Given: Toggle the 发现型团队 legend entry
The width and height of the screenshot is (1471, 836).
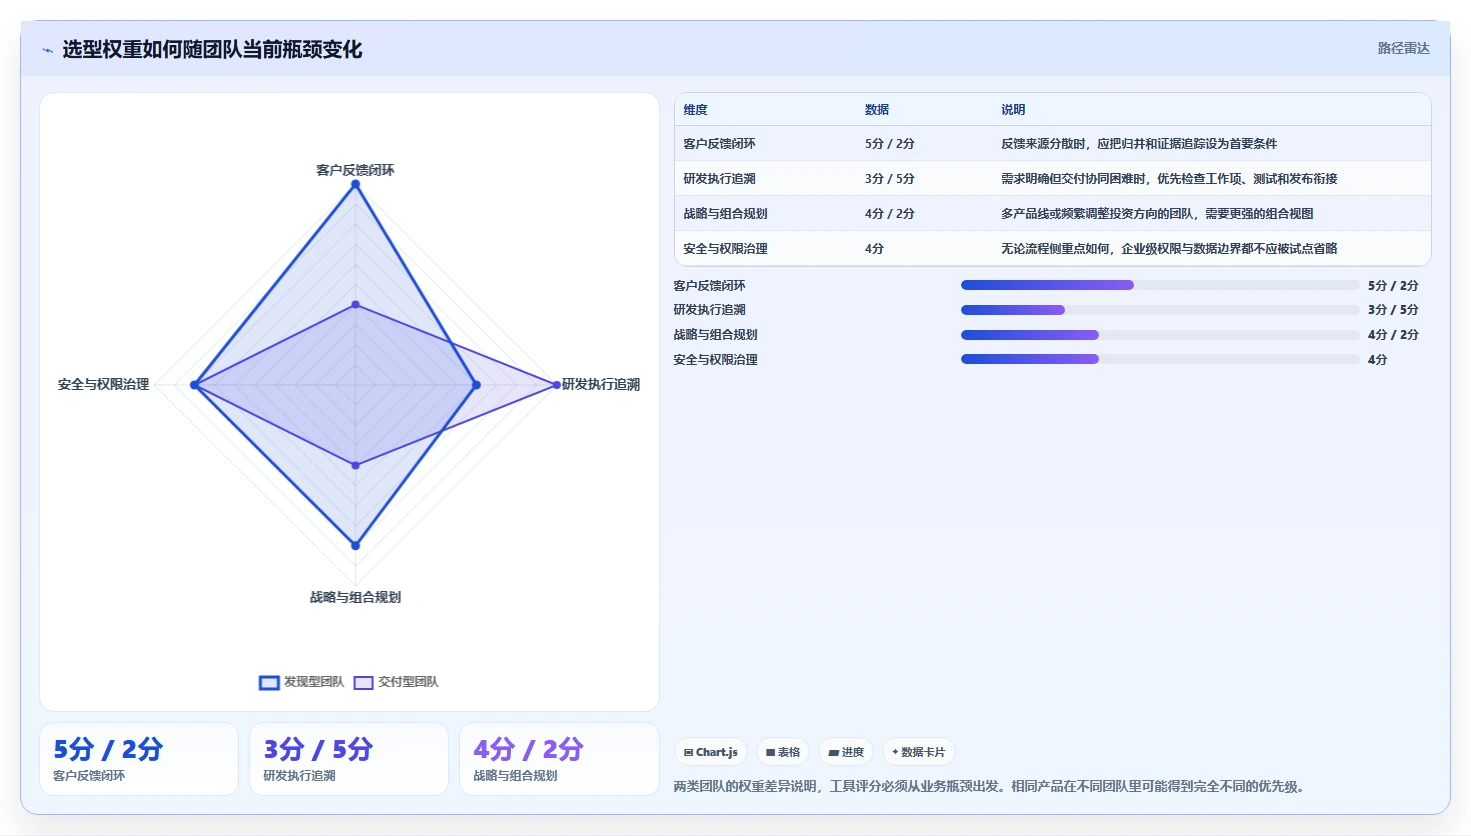Looking at the screenshot, I should [x=301, y=682].
